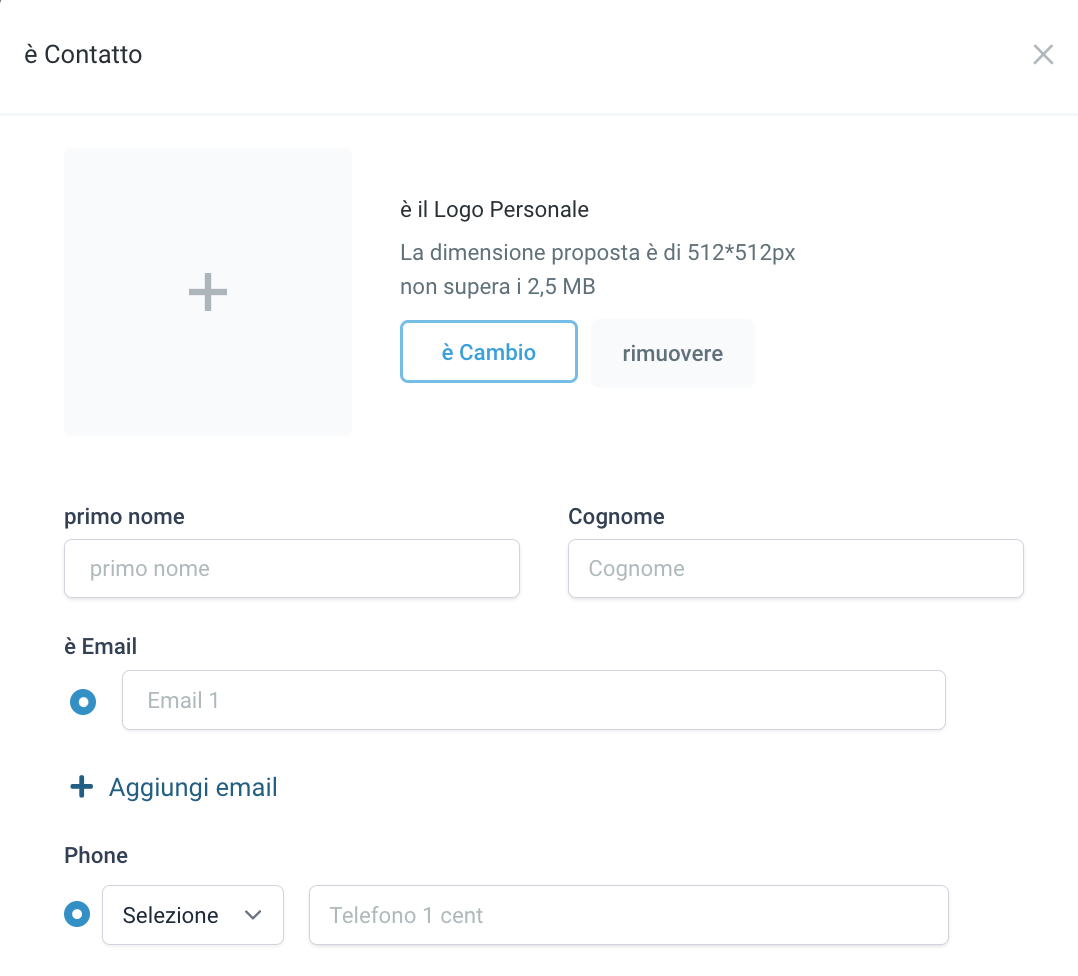Click the plus icon beside Aggiungi email
This screenshot has width=1078, height=976.
[81, 788]
